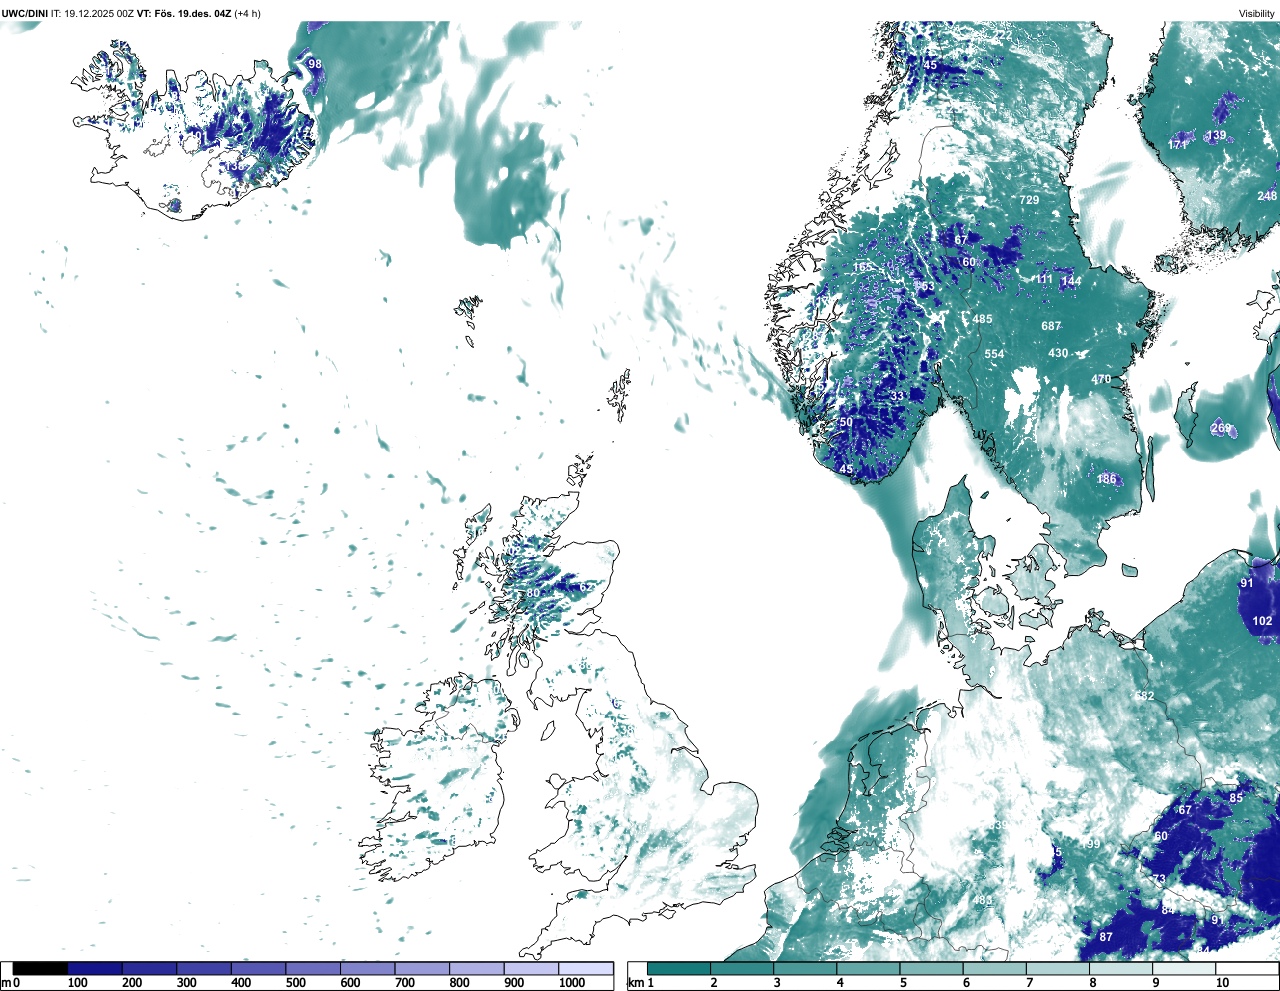Click the '33' value in southern Norway

click(x=897, y=397)
